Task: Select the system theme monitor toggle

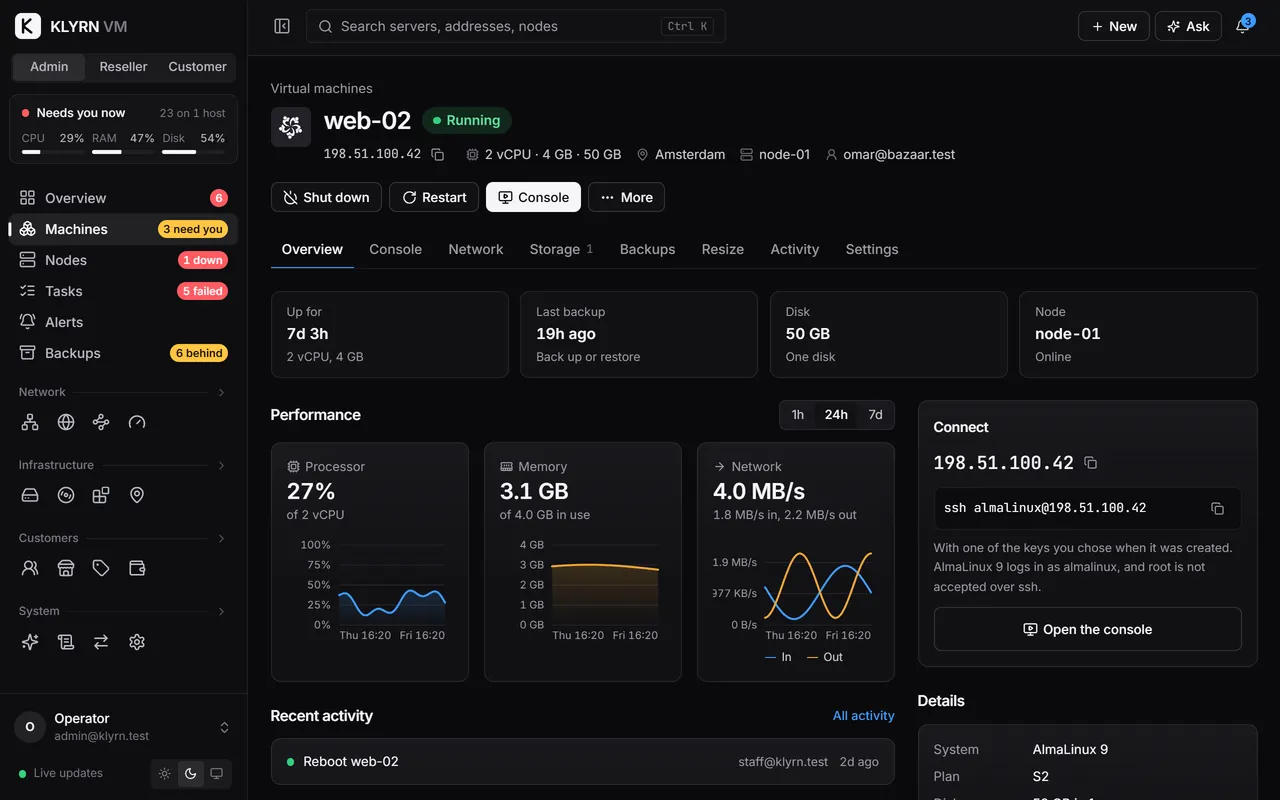Action: tap(216, 773)
